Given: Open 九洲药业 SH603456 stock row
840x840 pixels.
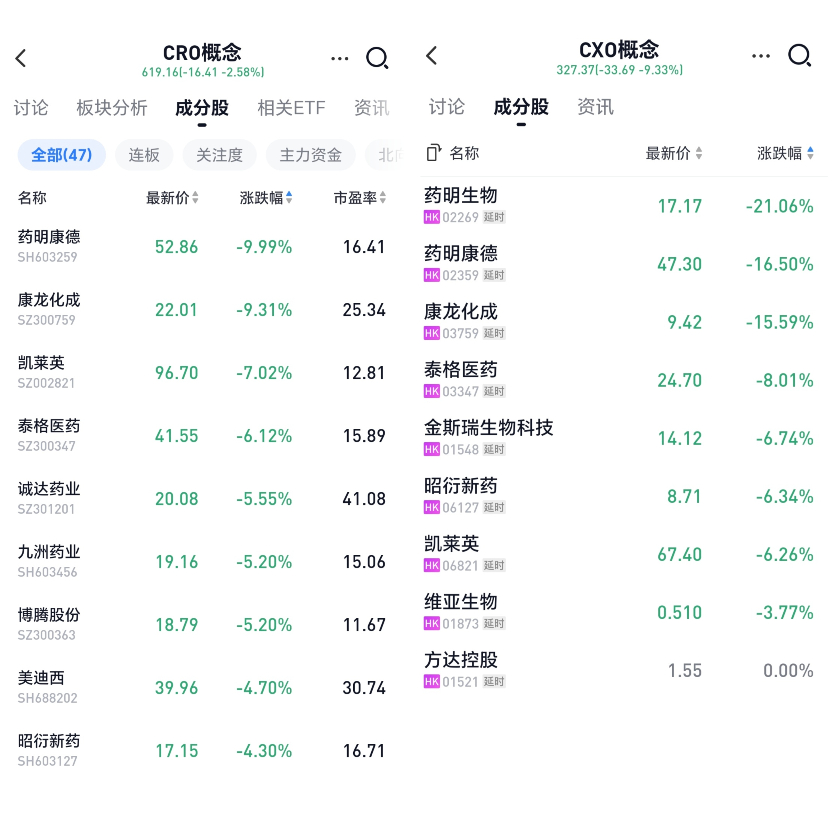Looking at the screenshot, I should click(x=201, y=561).
